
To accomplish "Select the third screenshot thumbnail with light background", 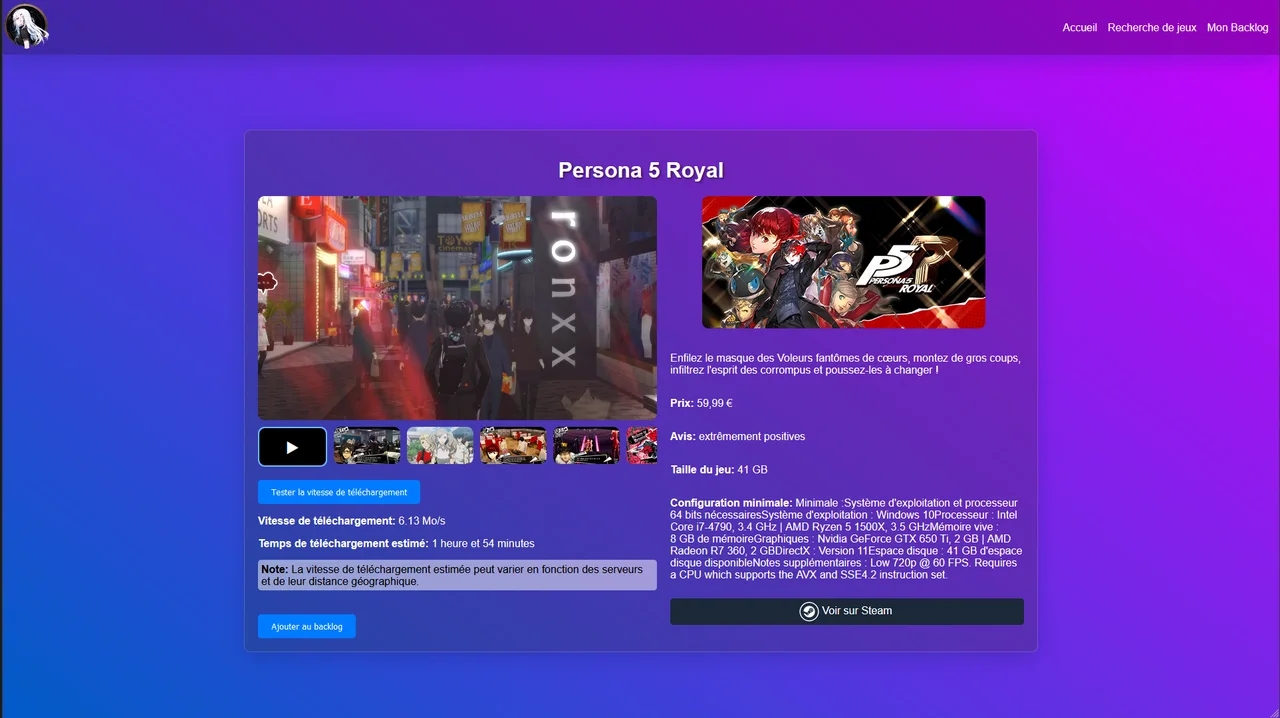I will (440, 446).
